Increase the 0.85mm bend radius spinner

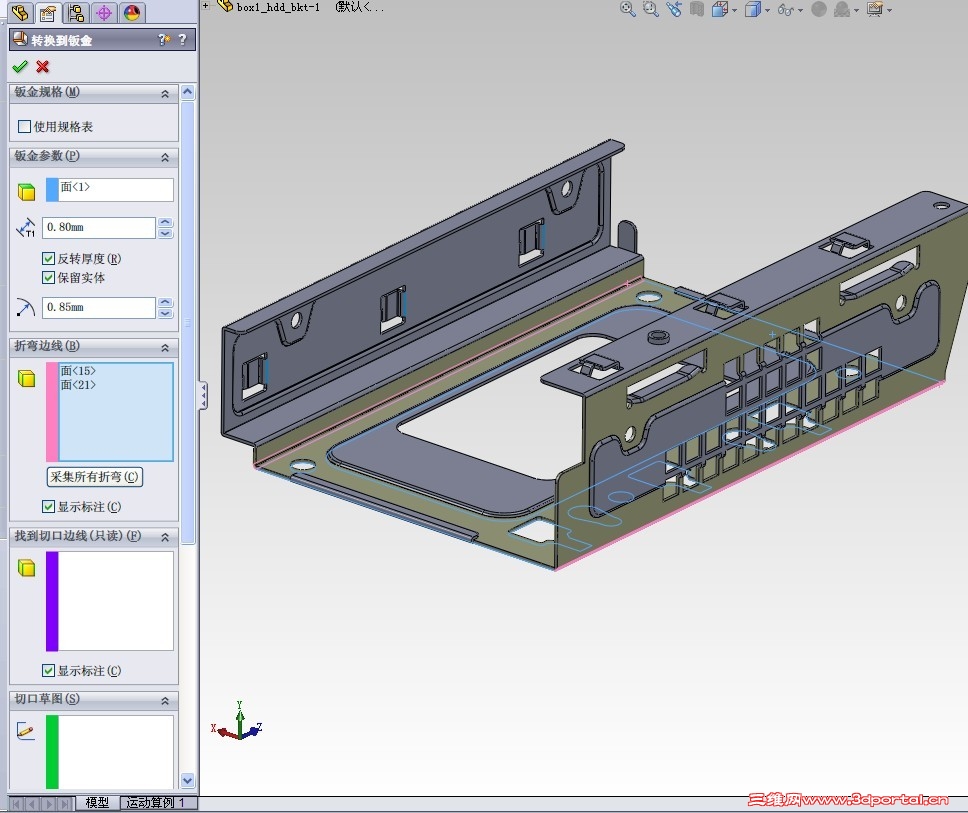coord(165,302)
